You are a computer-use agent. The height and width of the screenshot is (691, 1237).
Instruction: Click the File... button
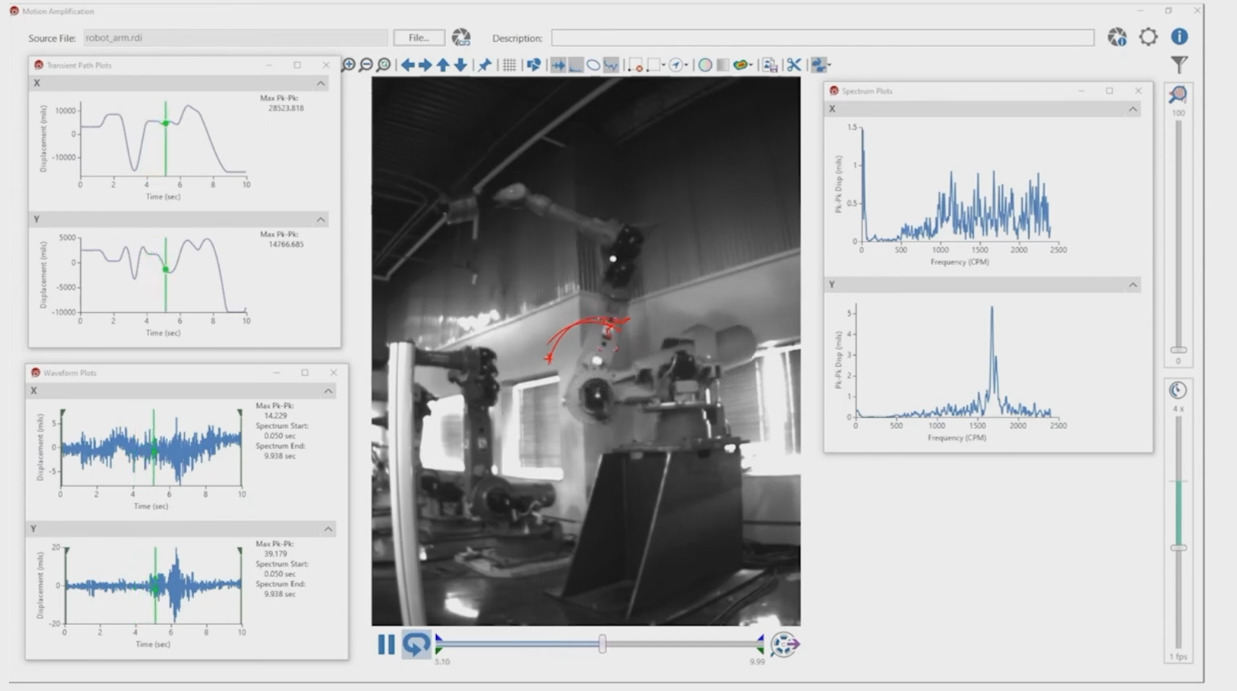tap(419, 38)
